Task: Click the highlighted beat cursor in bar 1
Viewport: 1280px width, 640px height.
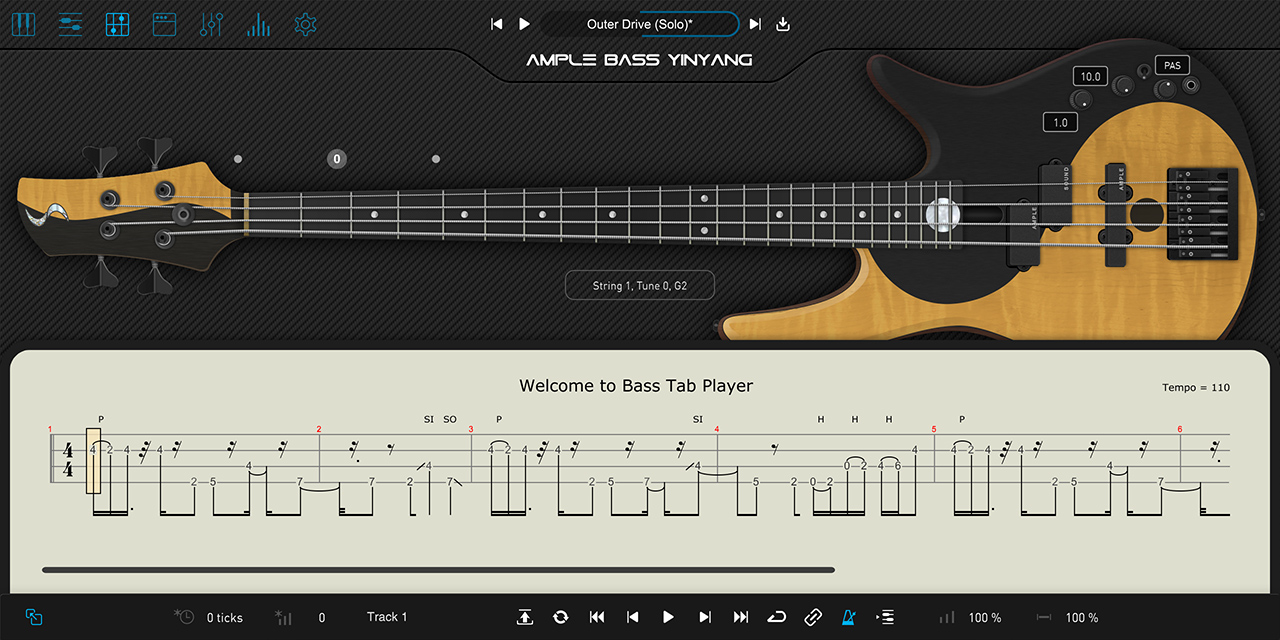Action: pyautogui.click(x=93, y=460)
